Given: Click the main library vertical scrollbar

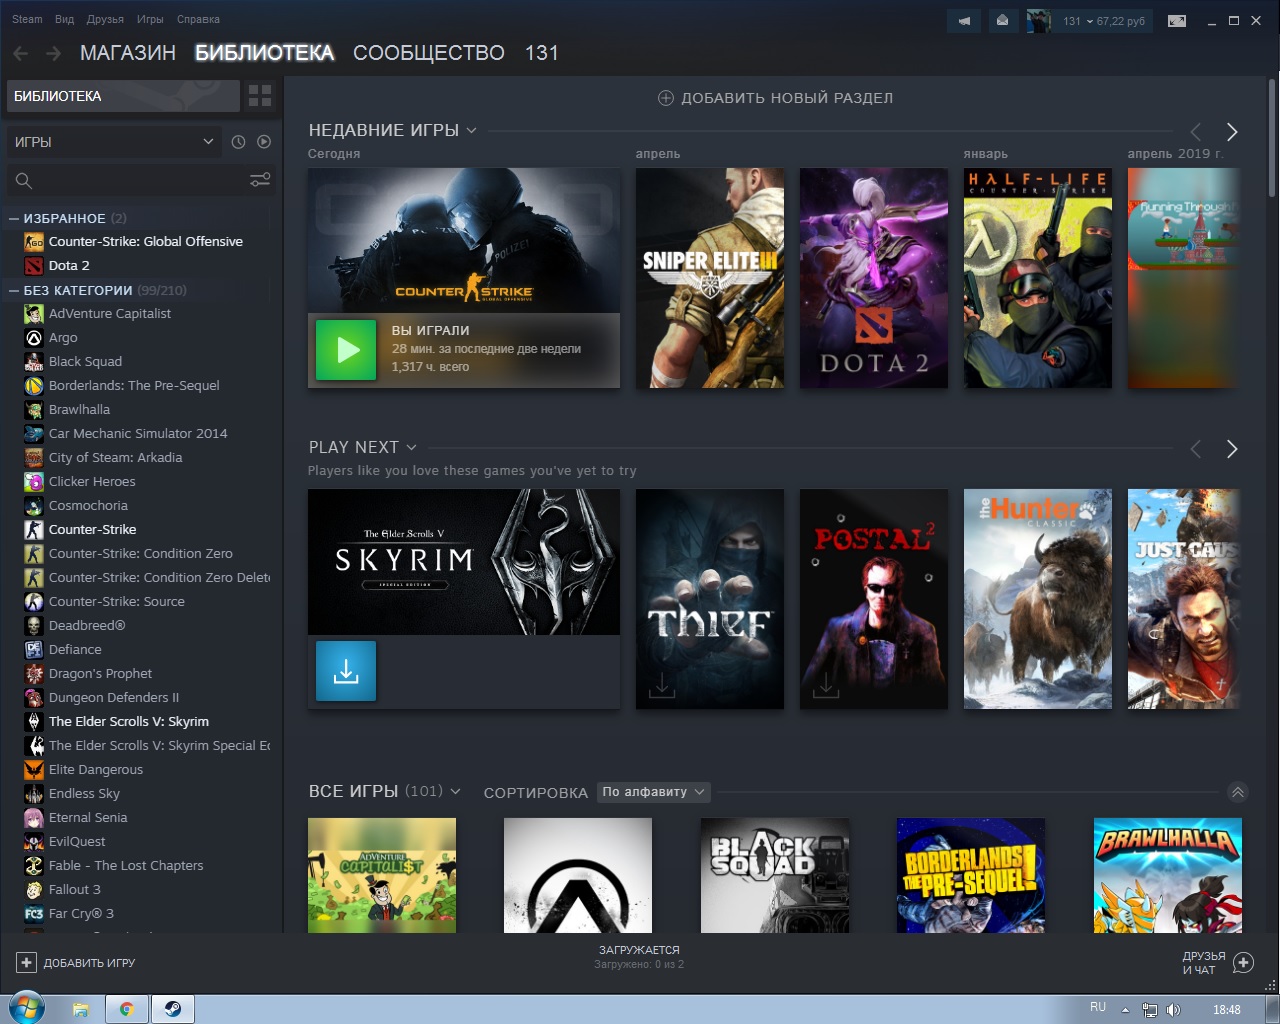Looking at the screenshot, I should click(x=1272, y=137).
